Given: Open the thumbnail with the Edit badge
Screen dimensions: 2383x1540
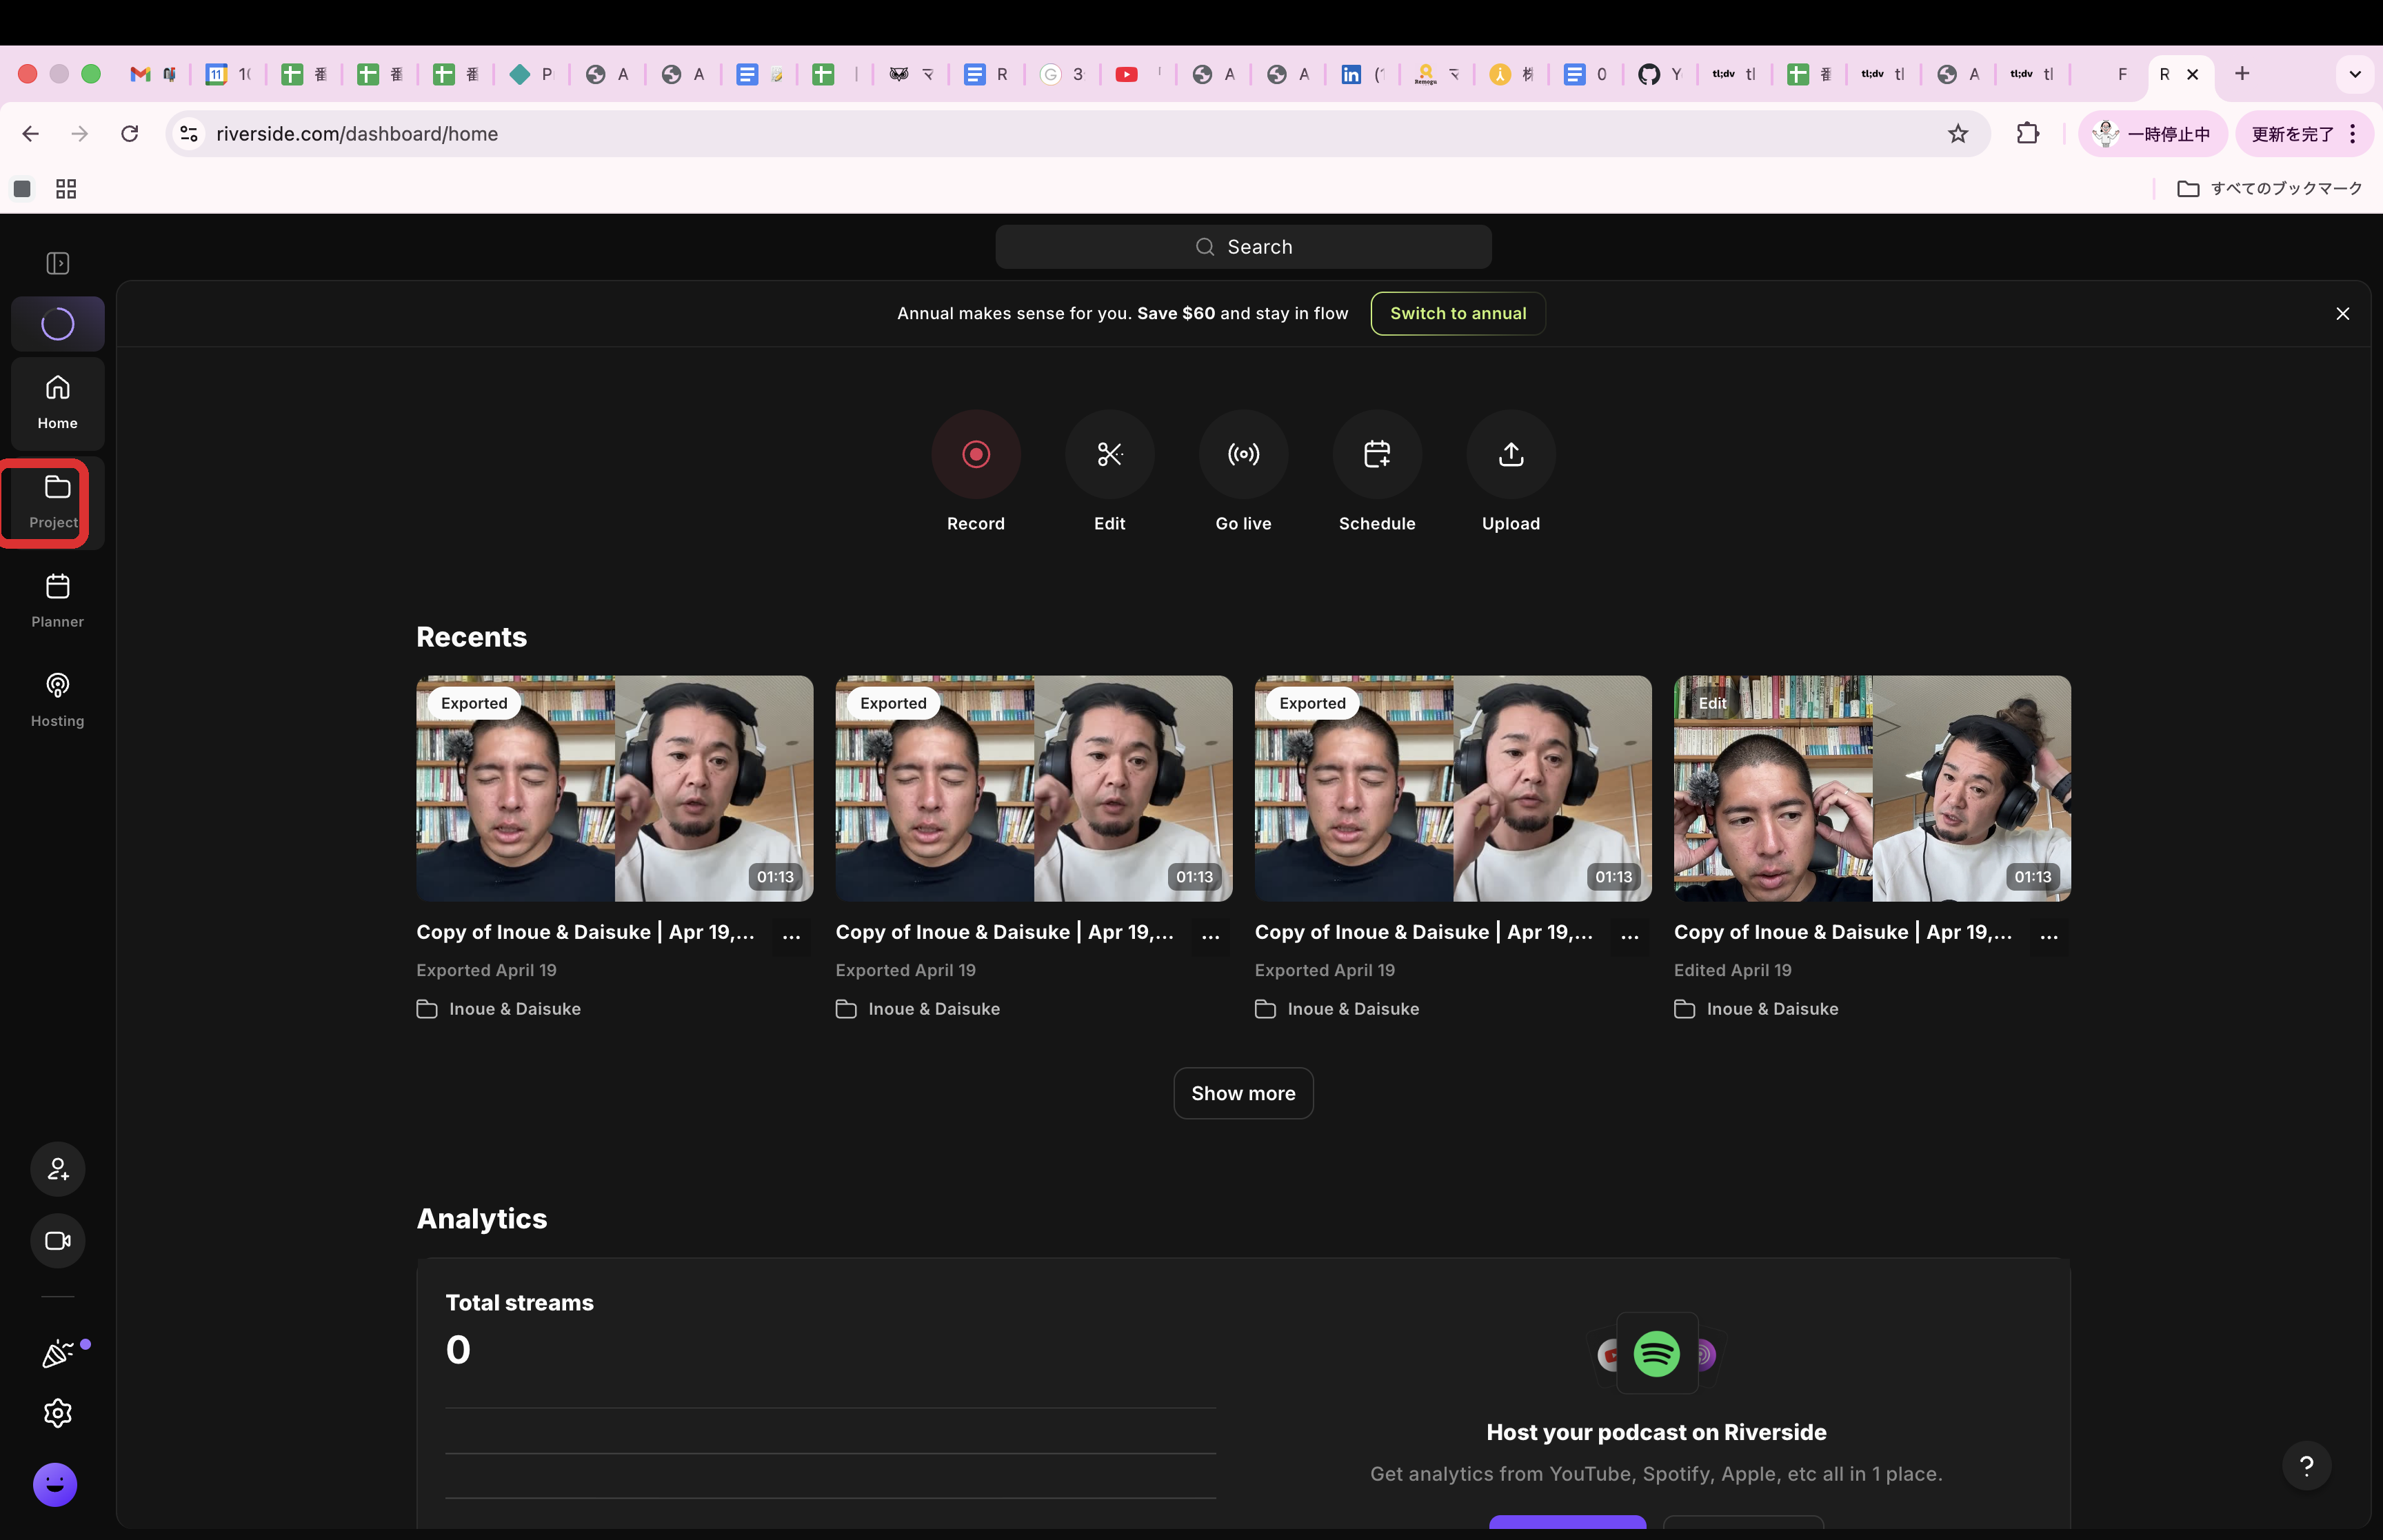Looking at the screenshot, I should 1872,789.
